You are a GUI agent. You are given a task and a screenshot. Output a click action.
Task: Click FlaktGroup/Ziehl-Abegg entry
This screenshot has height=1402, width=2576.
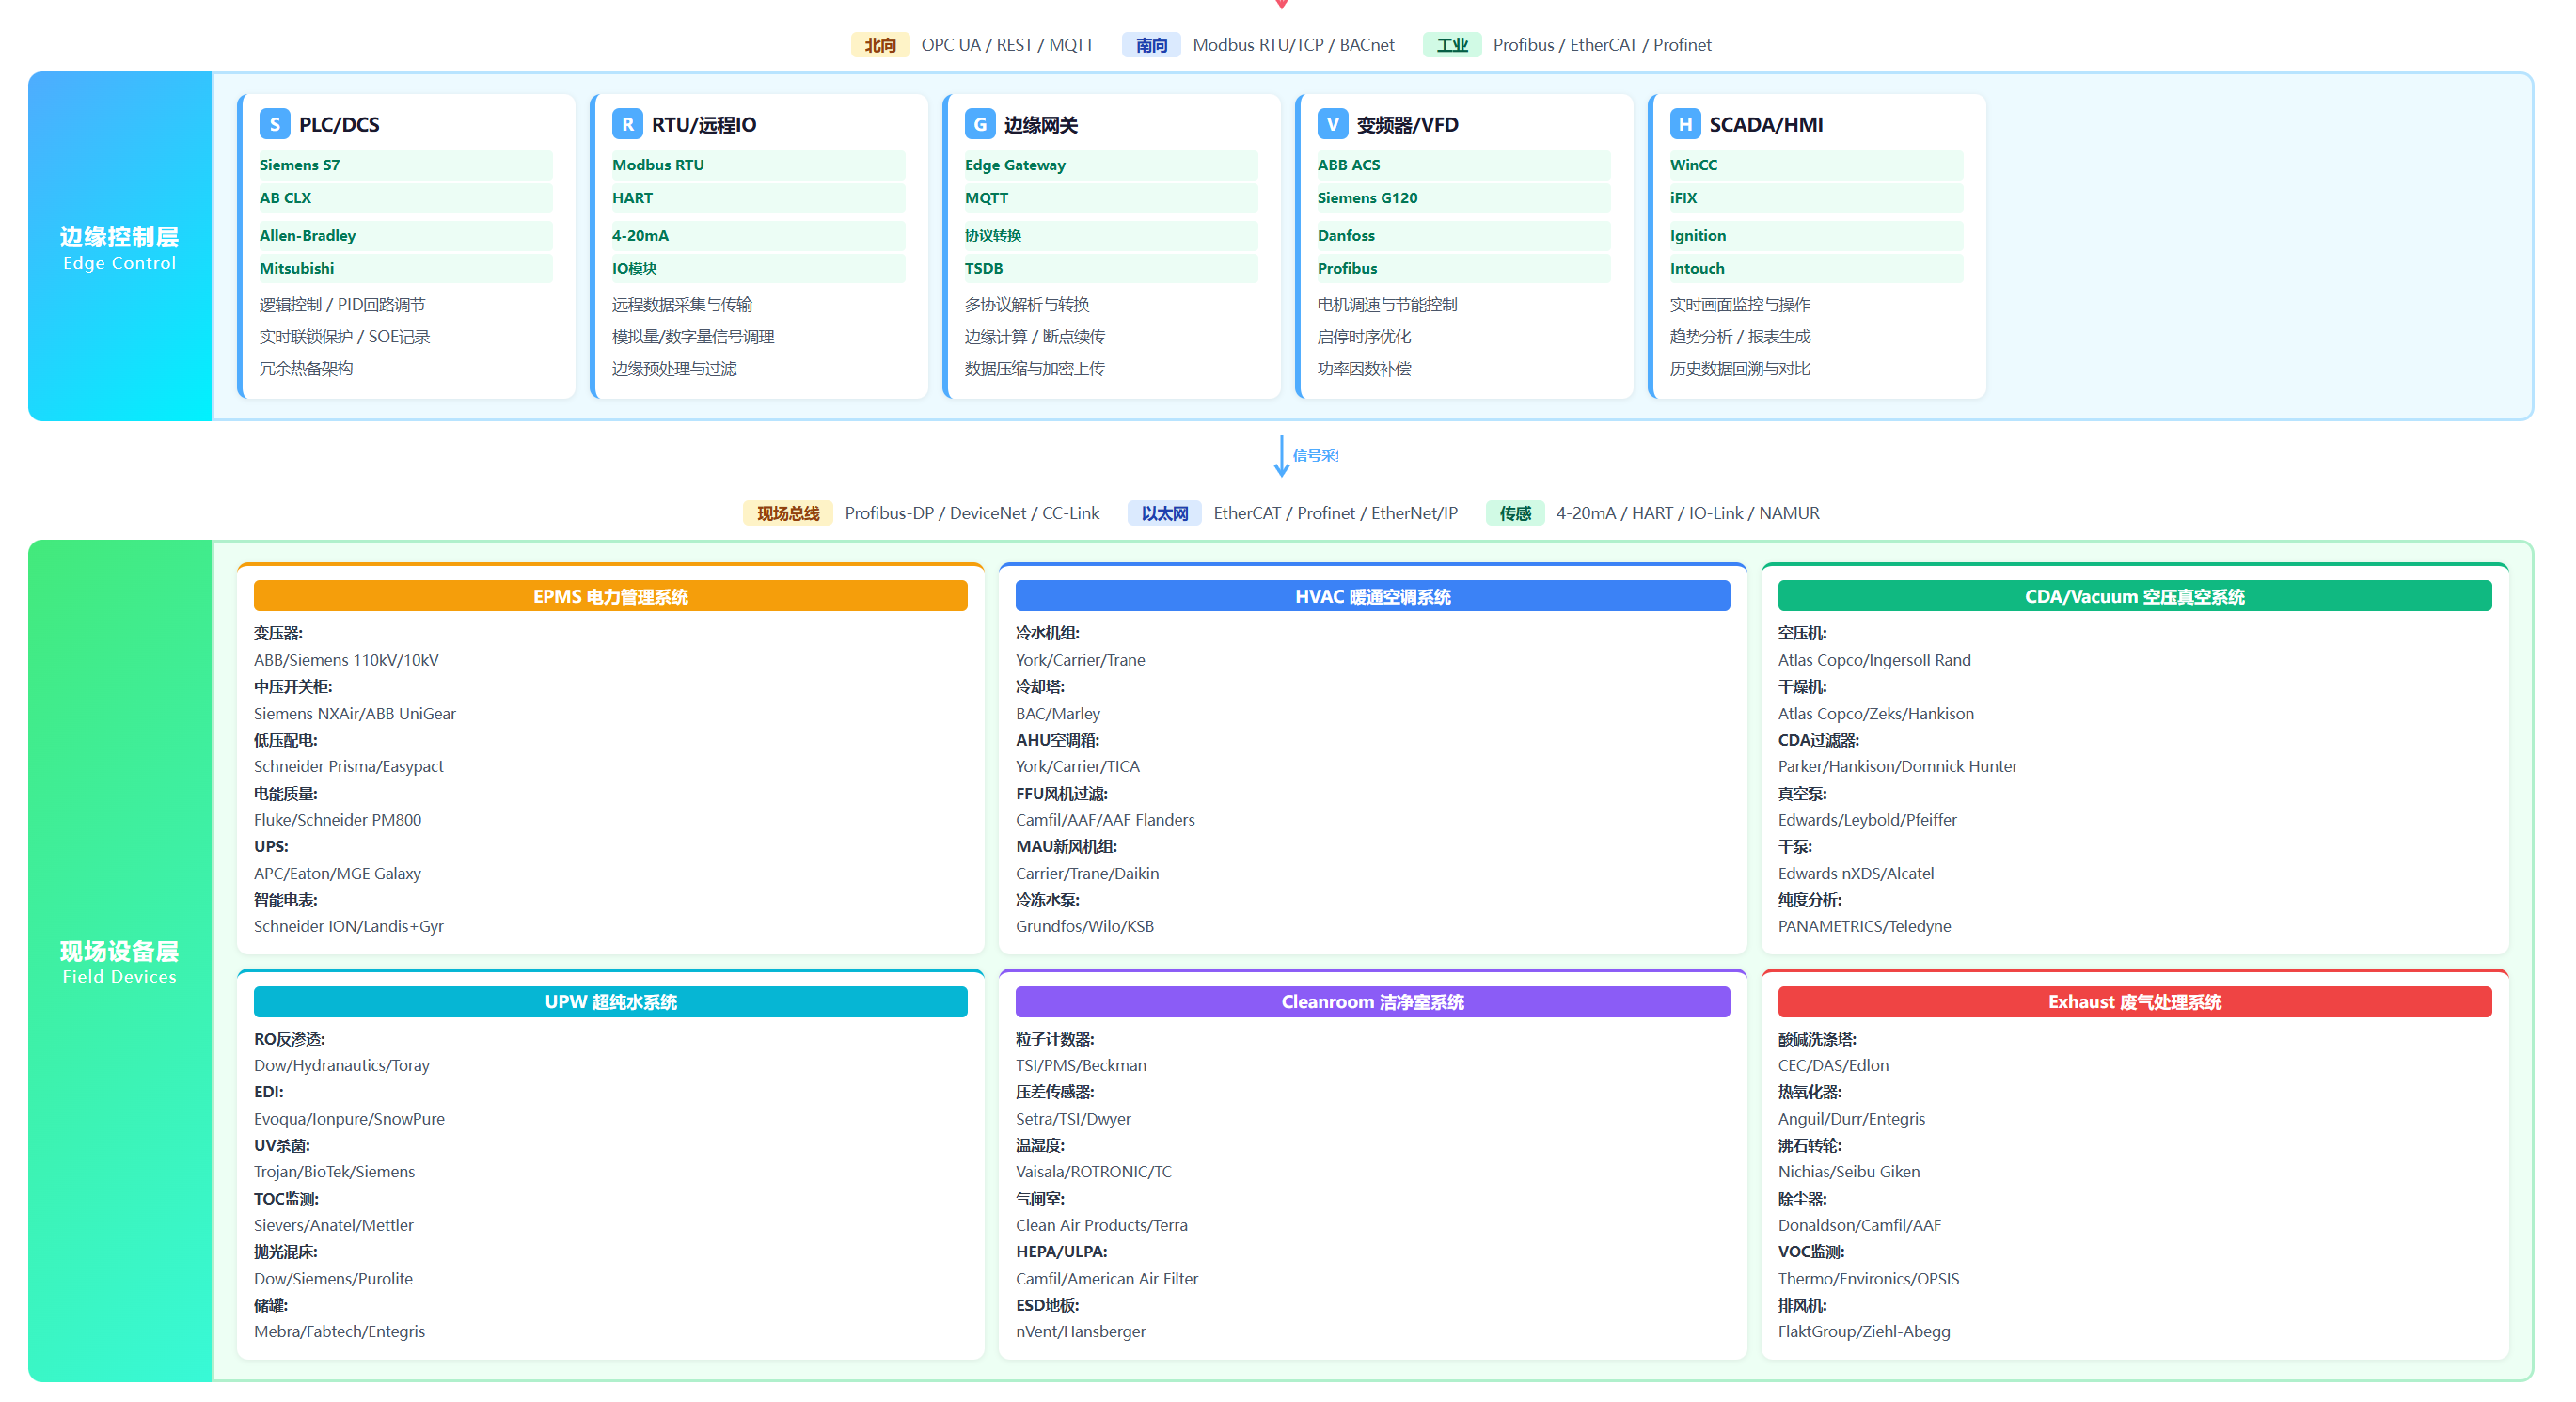pos(1864,1331)
